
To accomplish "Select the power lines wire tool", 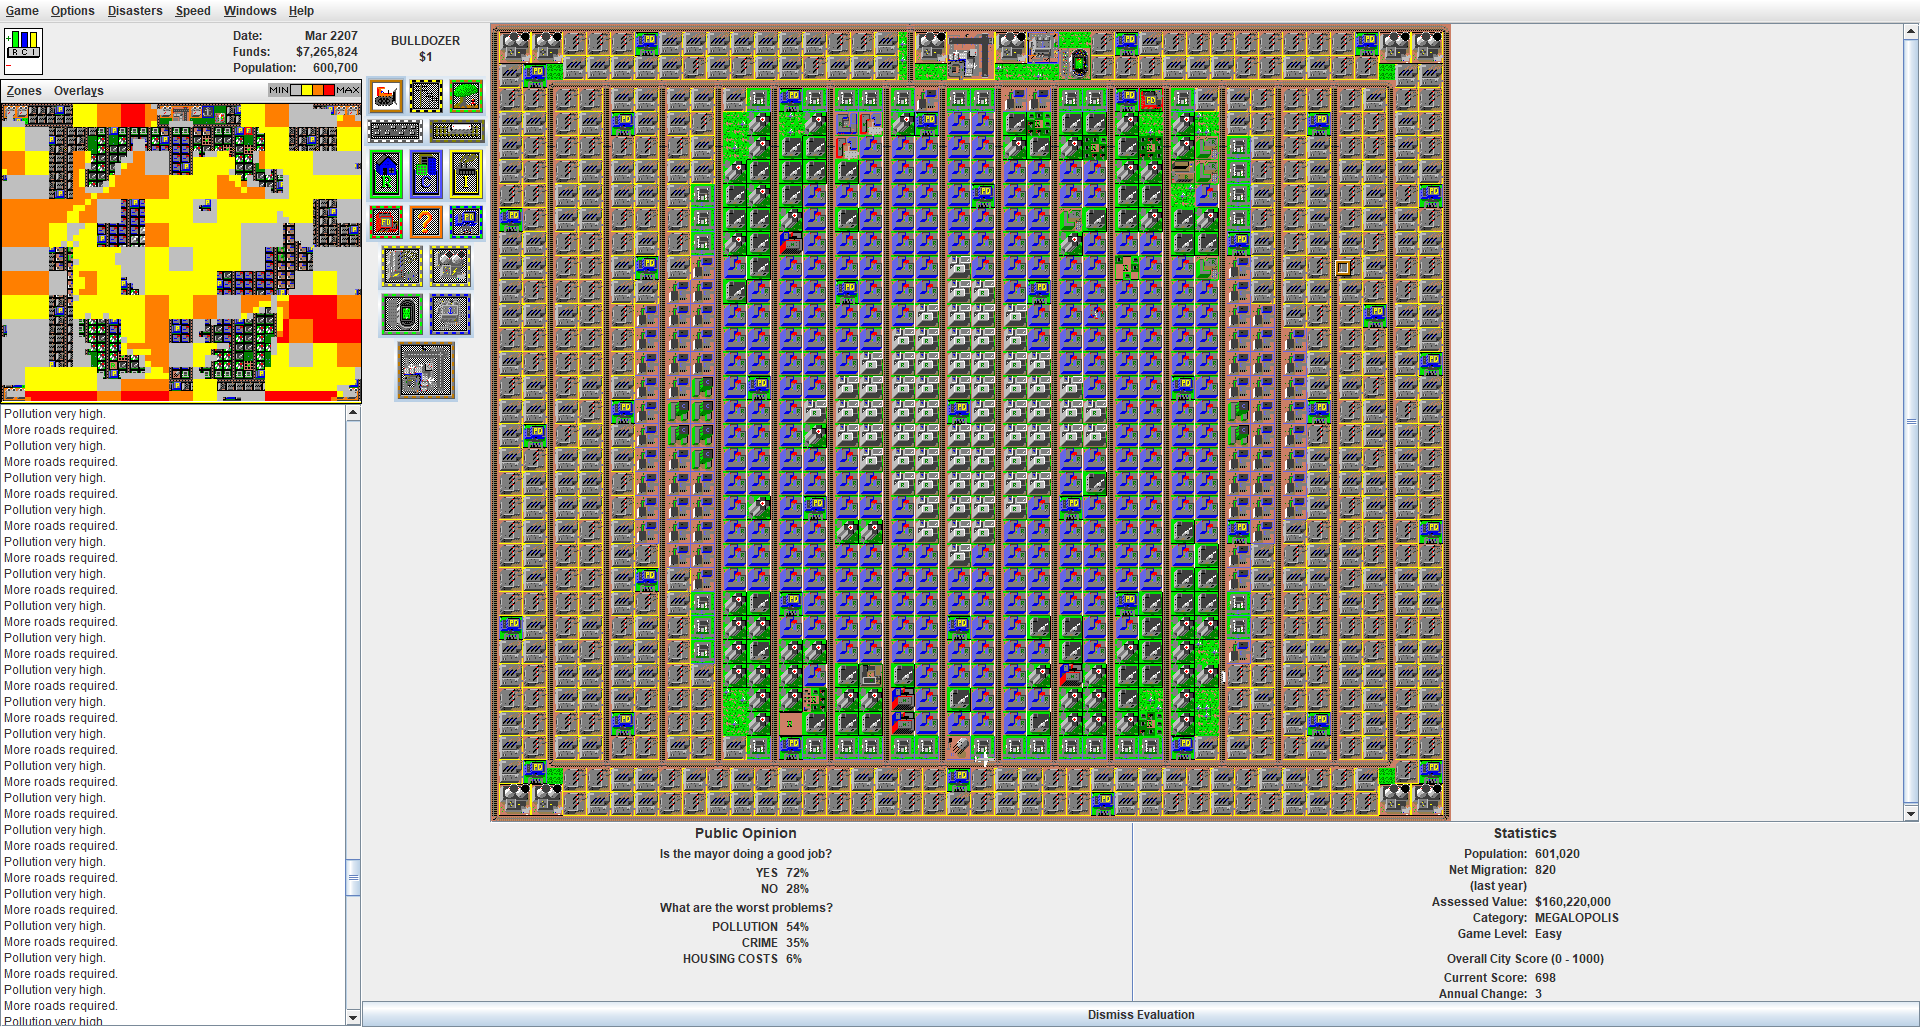I will 426,96.
